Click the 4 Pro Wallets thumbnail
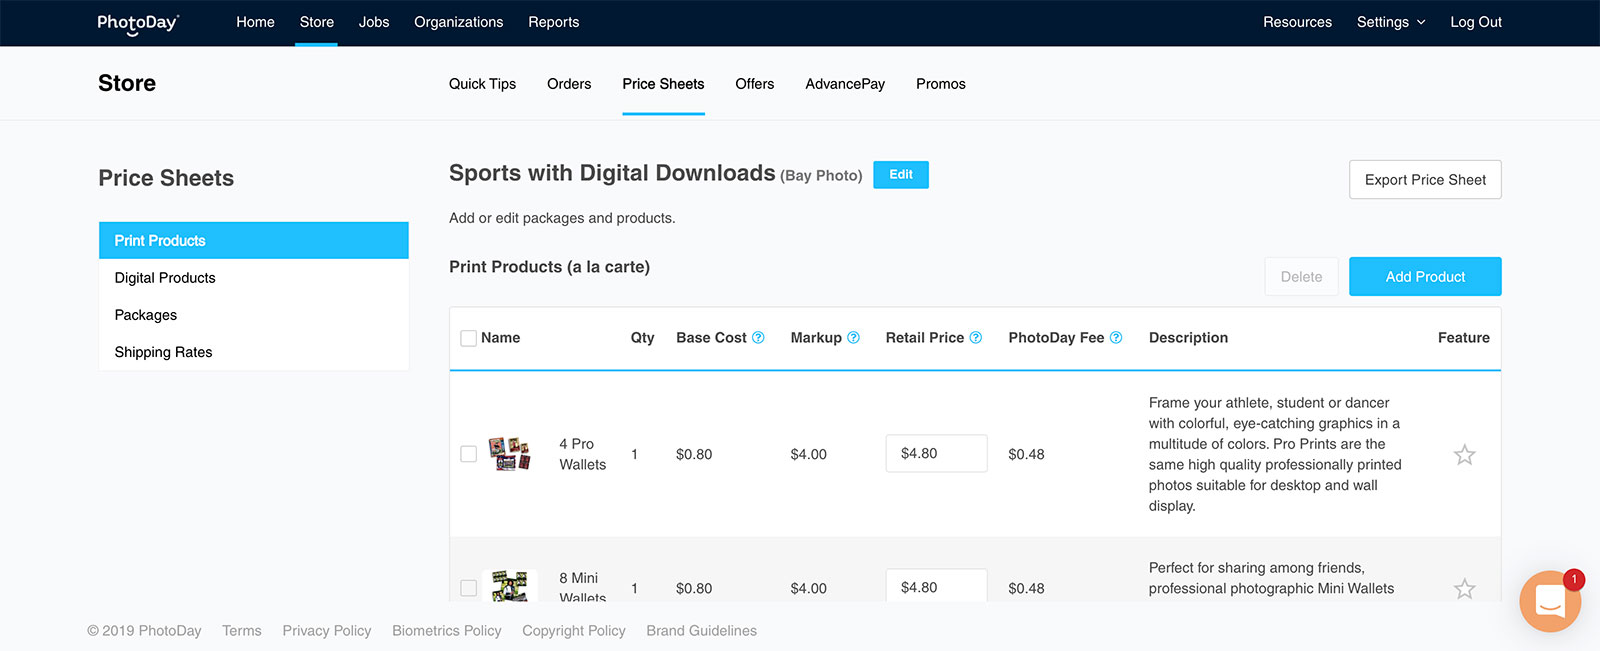The width and height of the screenshot is (1600, 651). [x=509, y=454]
